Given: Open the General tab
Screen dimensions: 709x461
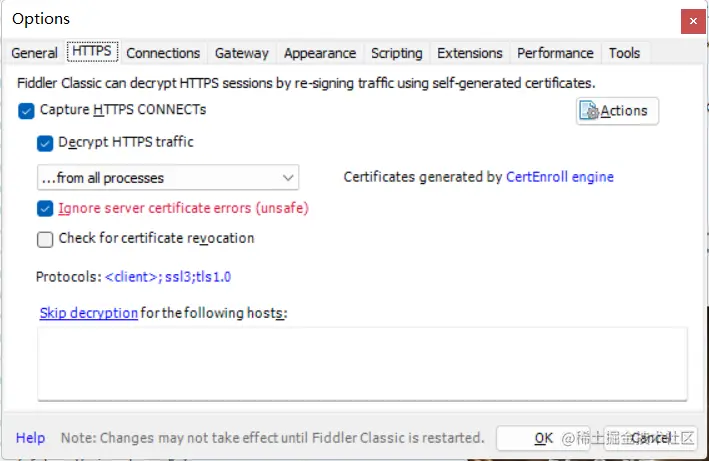Looking at the screenshot, I should 34,53.
